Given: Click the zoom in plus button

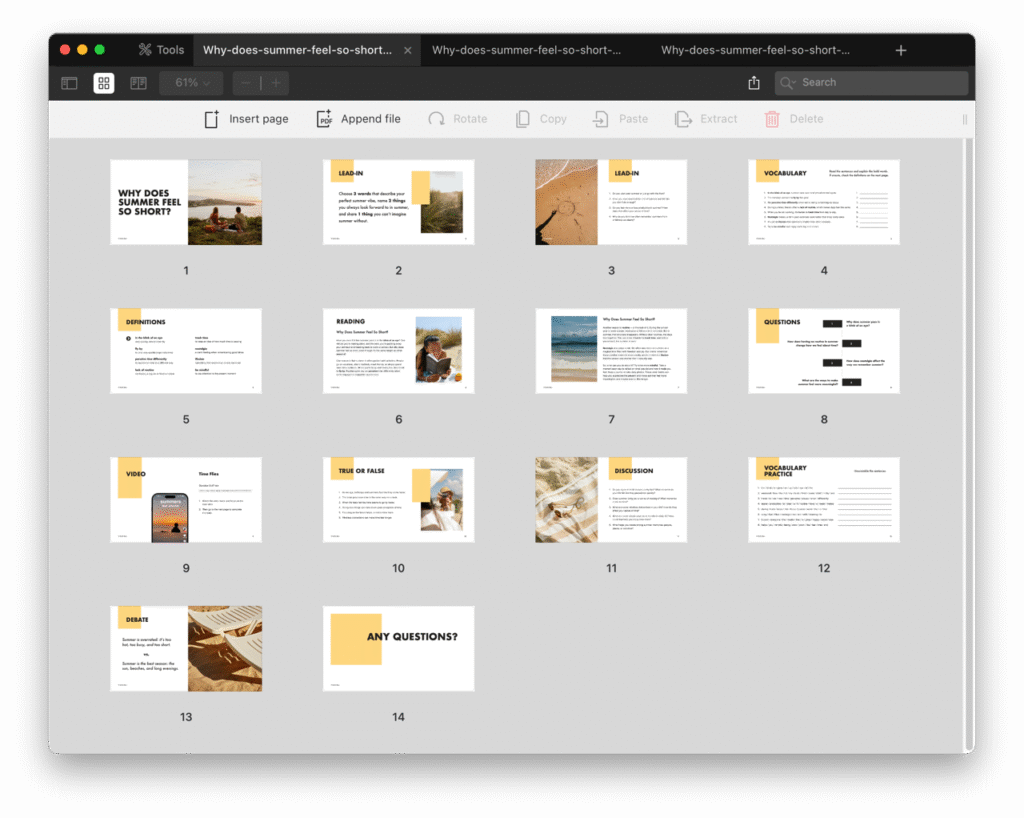Looking at the screenshot, I should tap(276, 83).
